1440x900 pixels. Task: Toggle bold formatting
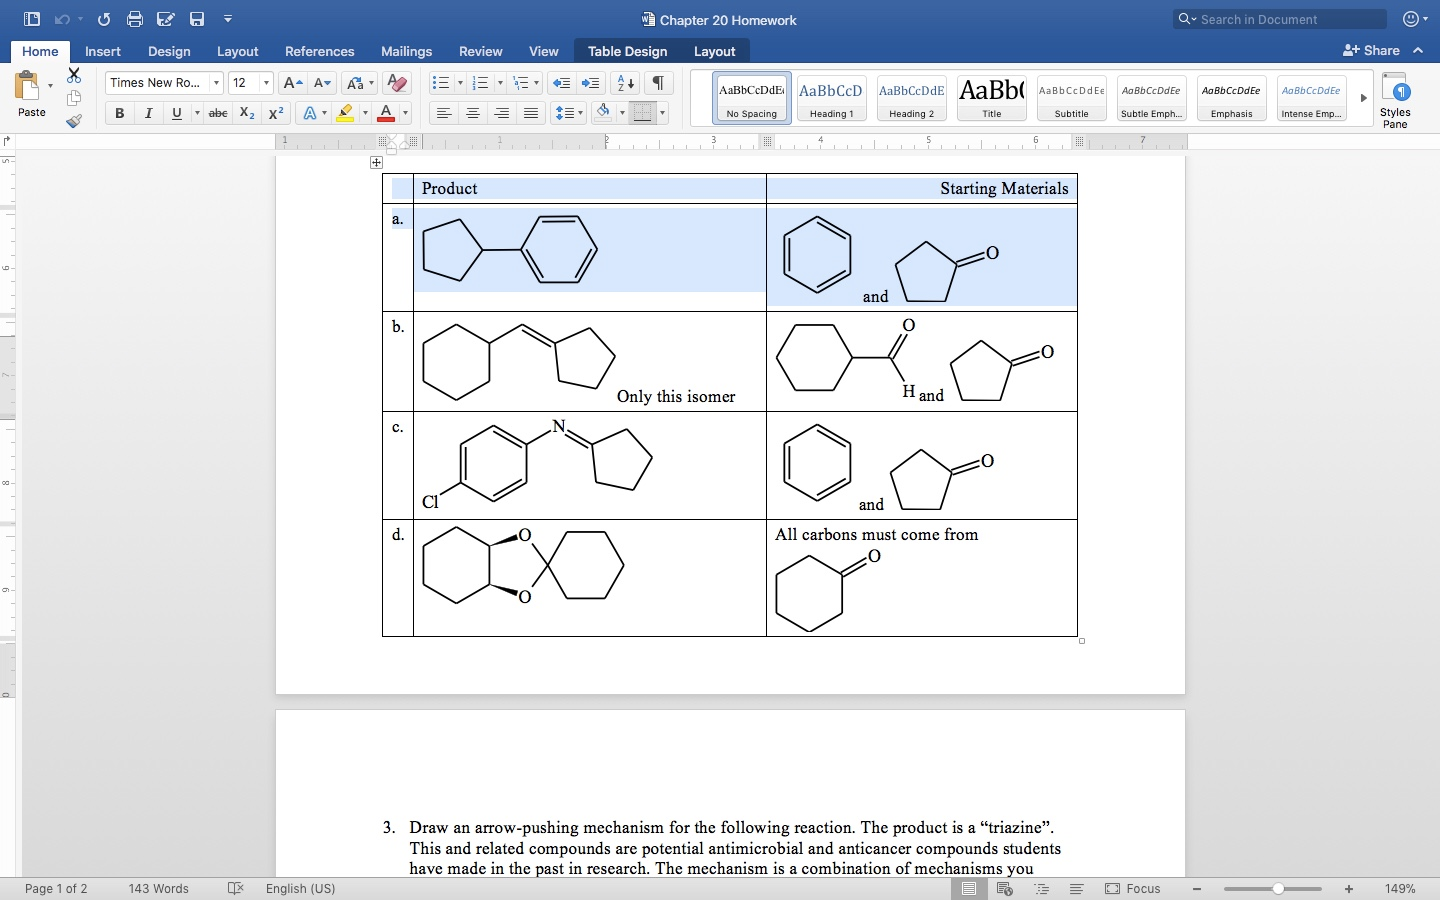click(x=119, y=113)
